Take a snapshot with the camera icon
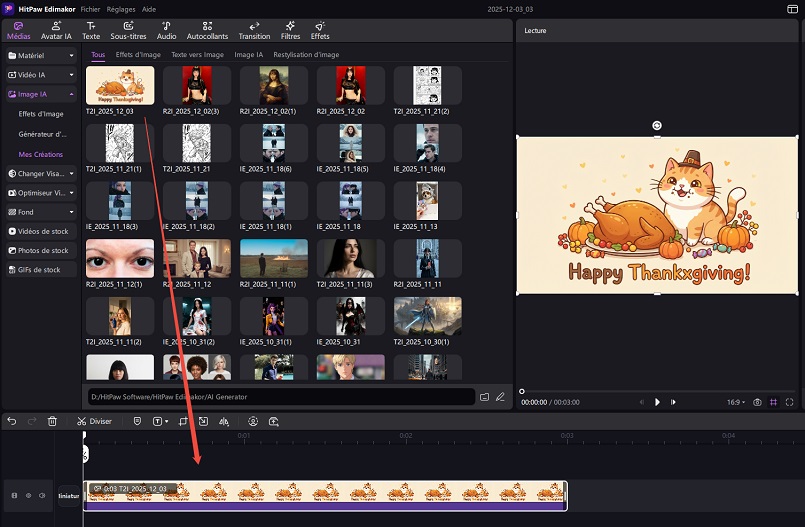 tap(758, 401)
